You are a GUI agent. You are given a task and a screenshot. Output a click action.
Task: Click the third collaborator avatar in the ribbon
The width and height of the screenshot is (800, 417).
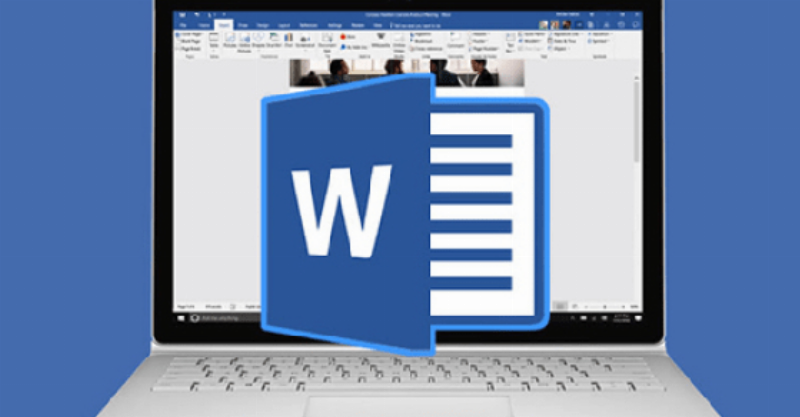(566, 25)
